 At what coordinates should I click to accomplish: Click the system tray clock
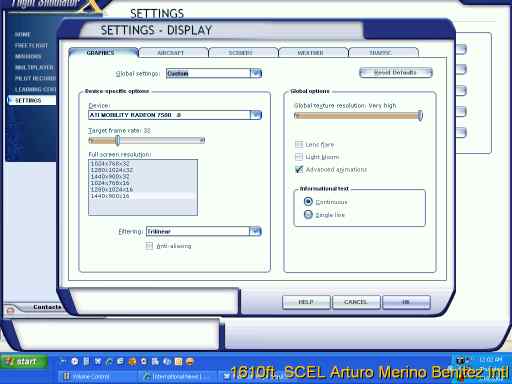[x=491, y=359]
